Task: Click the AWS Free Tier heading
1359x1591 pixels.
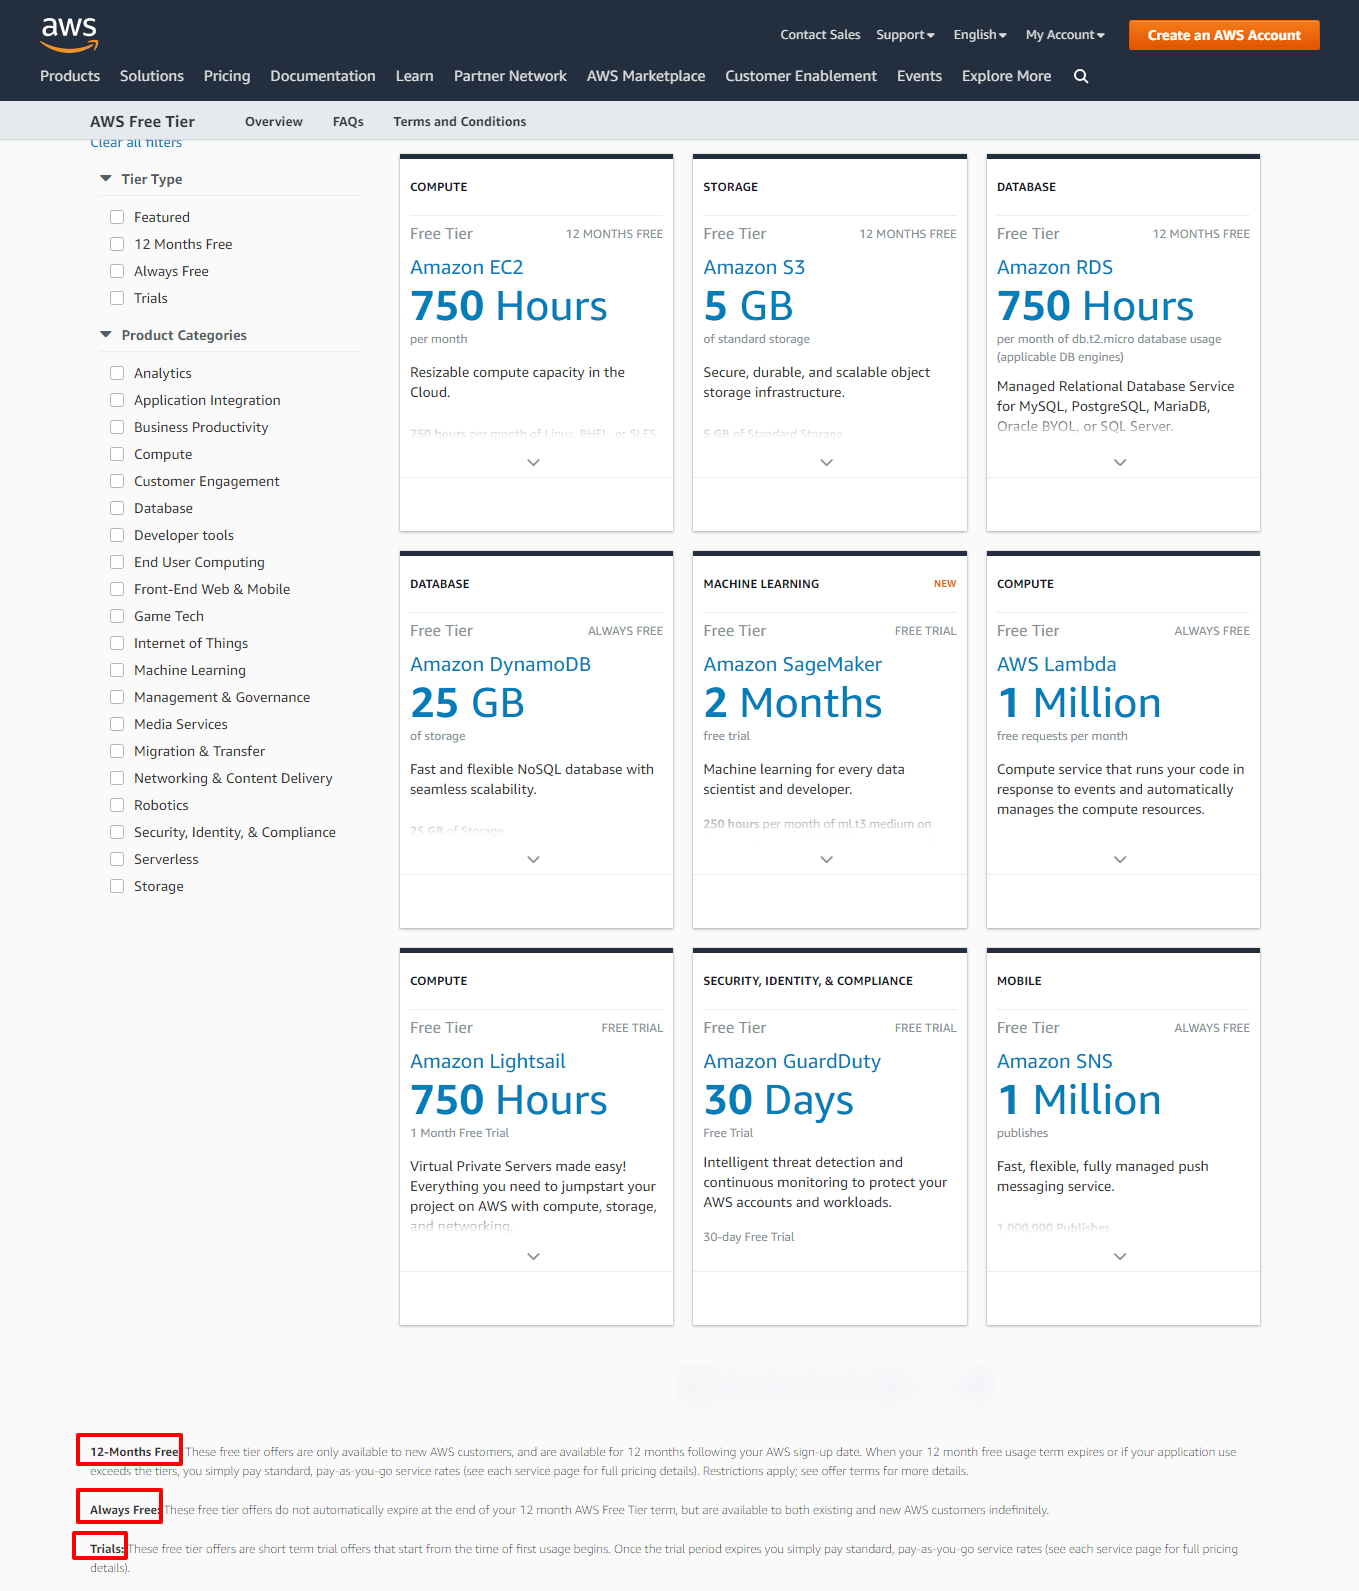Action: coord(142,122)
